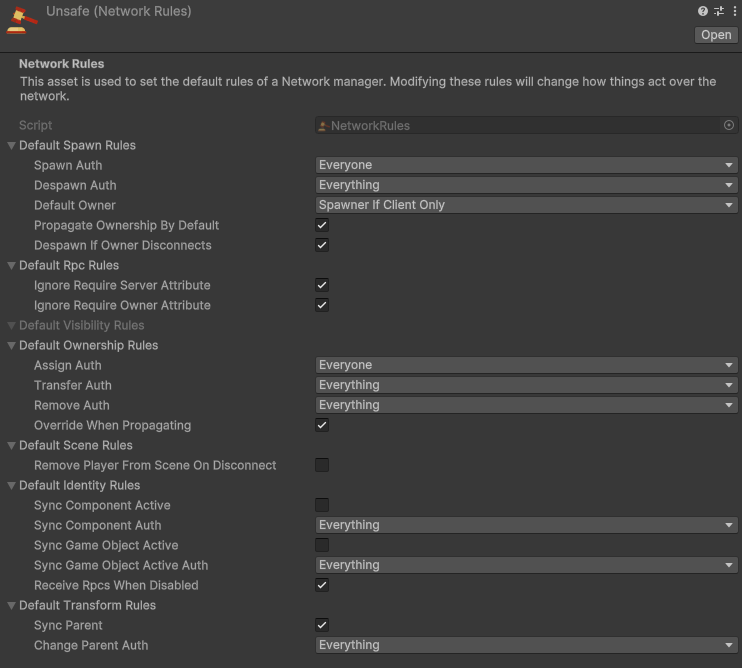Image resolution: width=742 pixels, height=668 pixels.
Task: Open the help reference icon
Action: point(703,11)
